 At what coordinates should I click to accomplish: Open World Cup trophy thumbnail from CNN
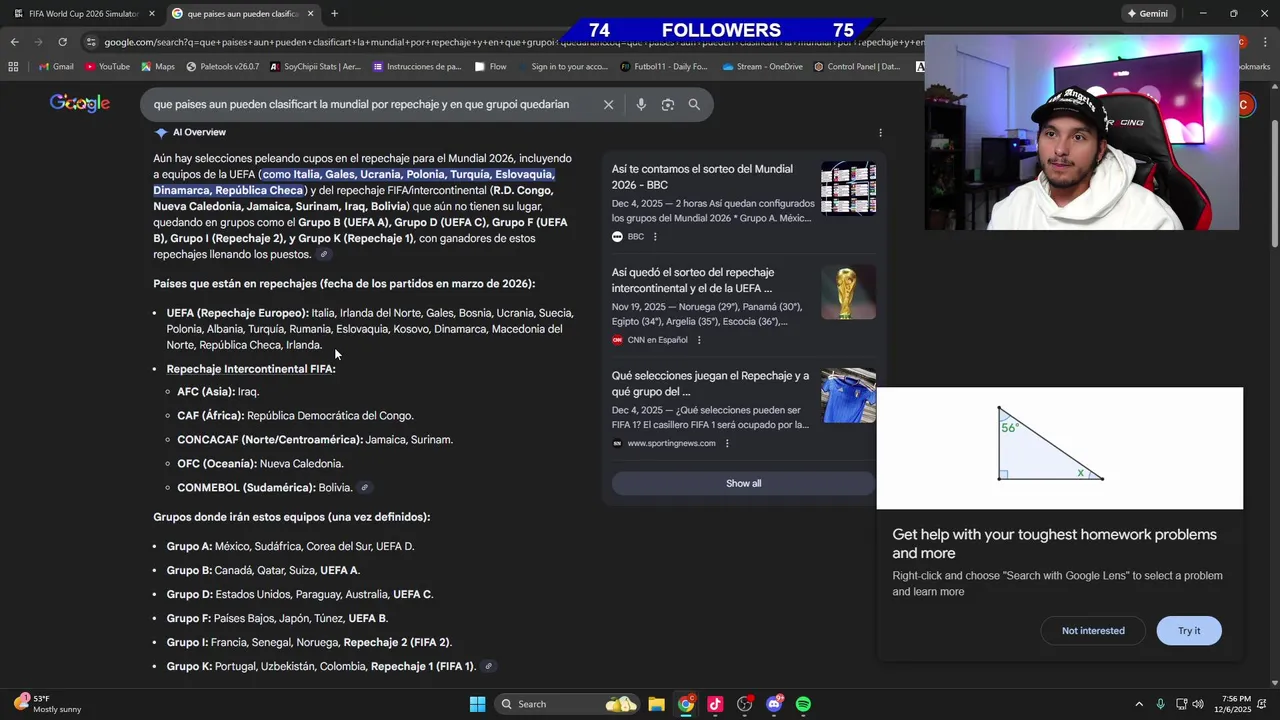point(848,292)
